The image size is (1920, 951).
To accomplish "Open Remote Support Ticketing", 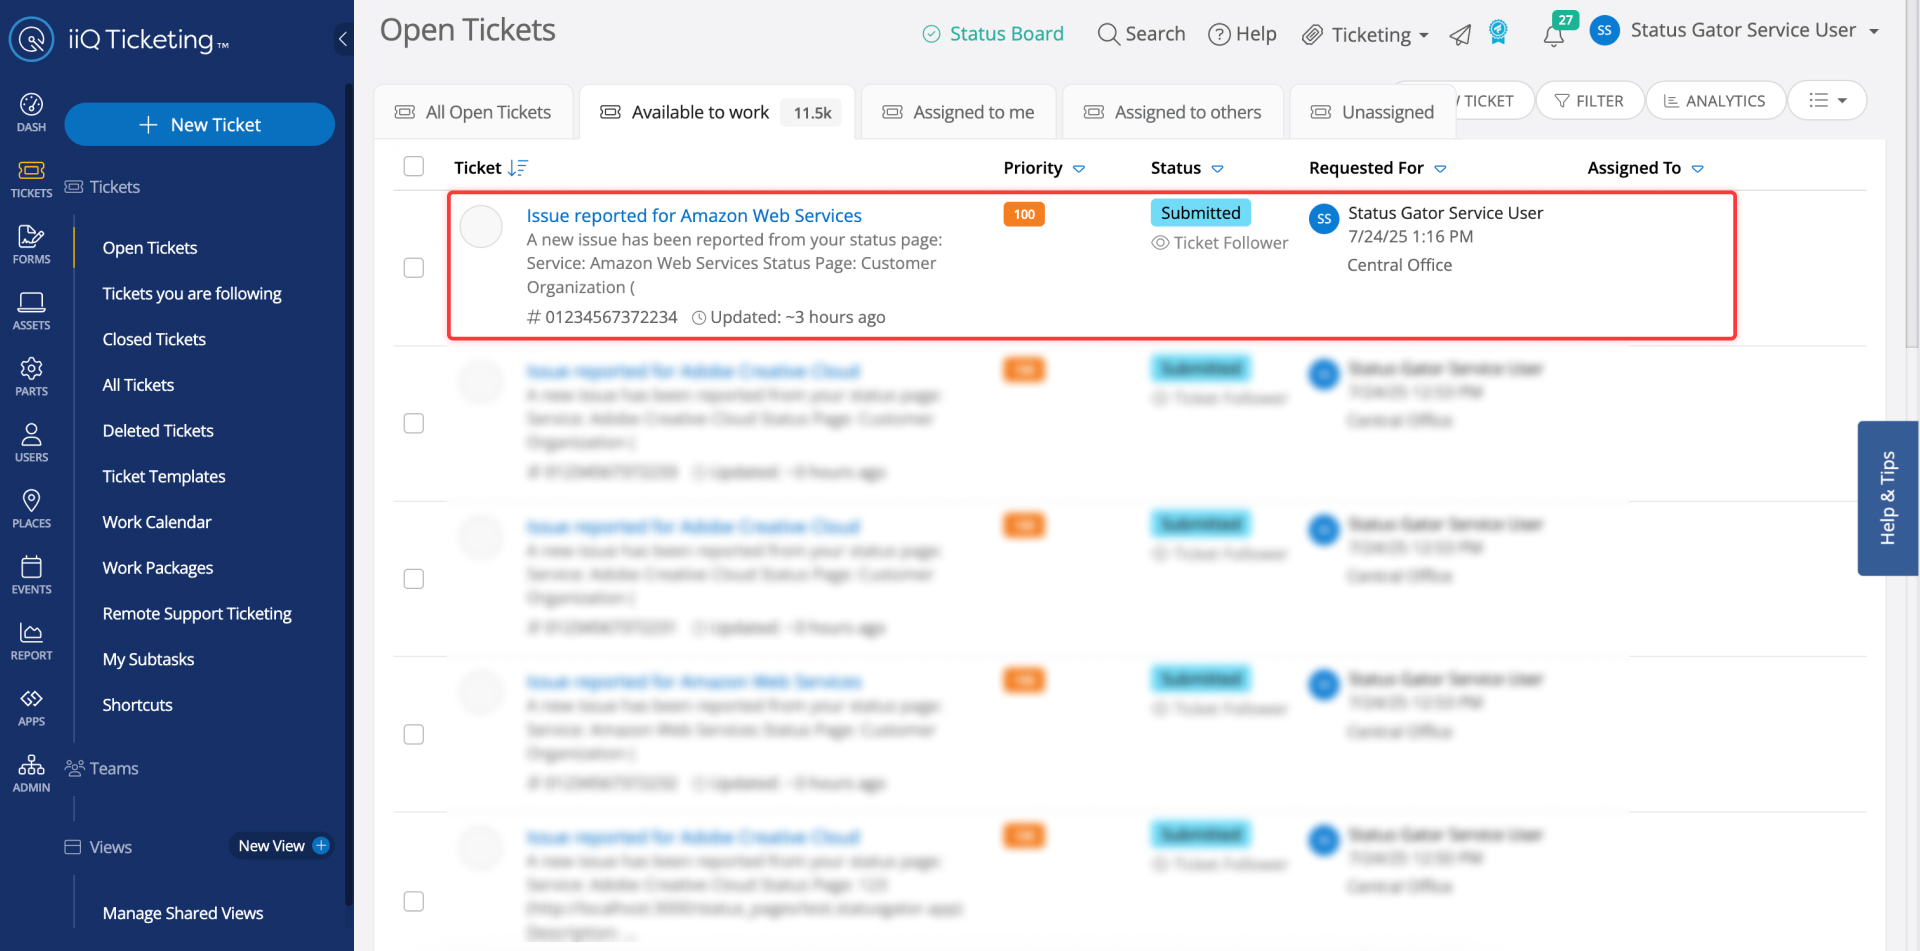I will [197, 614].
